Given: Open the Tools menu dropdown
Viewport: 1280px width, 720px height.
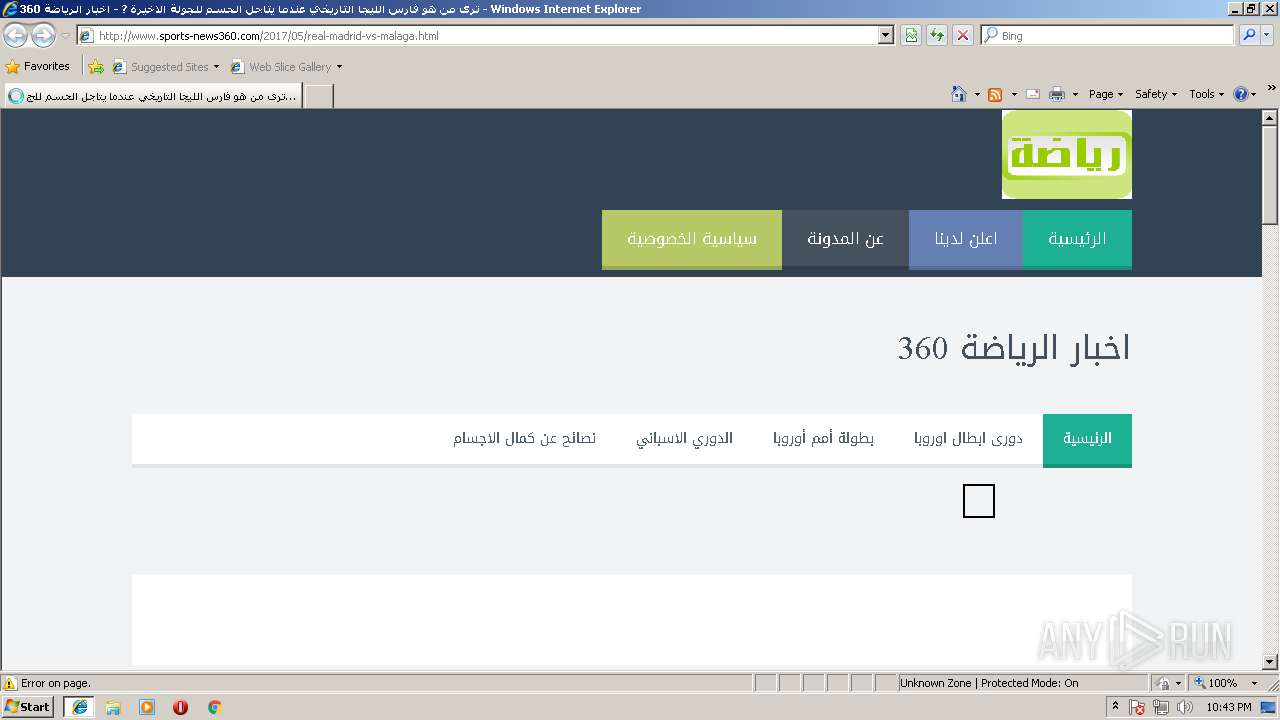Looking at the screenshot, I should (1207, 94).
